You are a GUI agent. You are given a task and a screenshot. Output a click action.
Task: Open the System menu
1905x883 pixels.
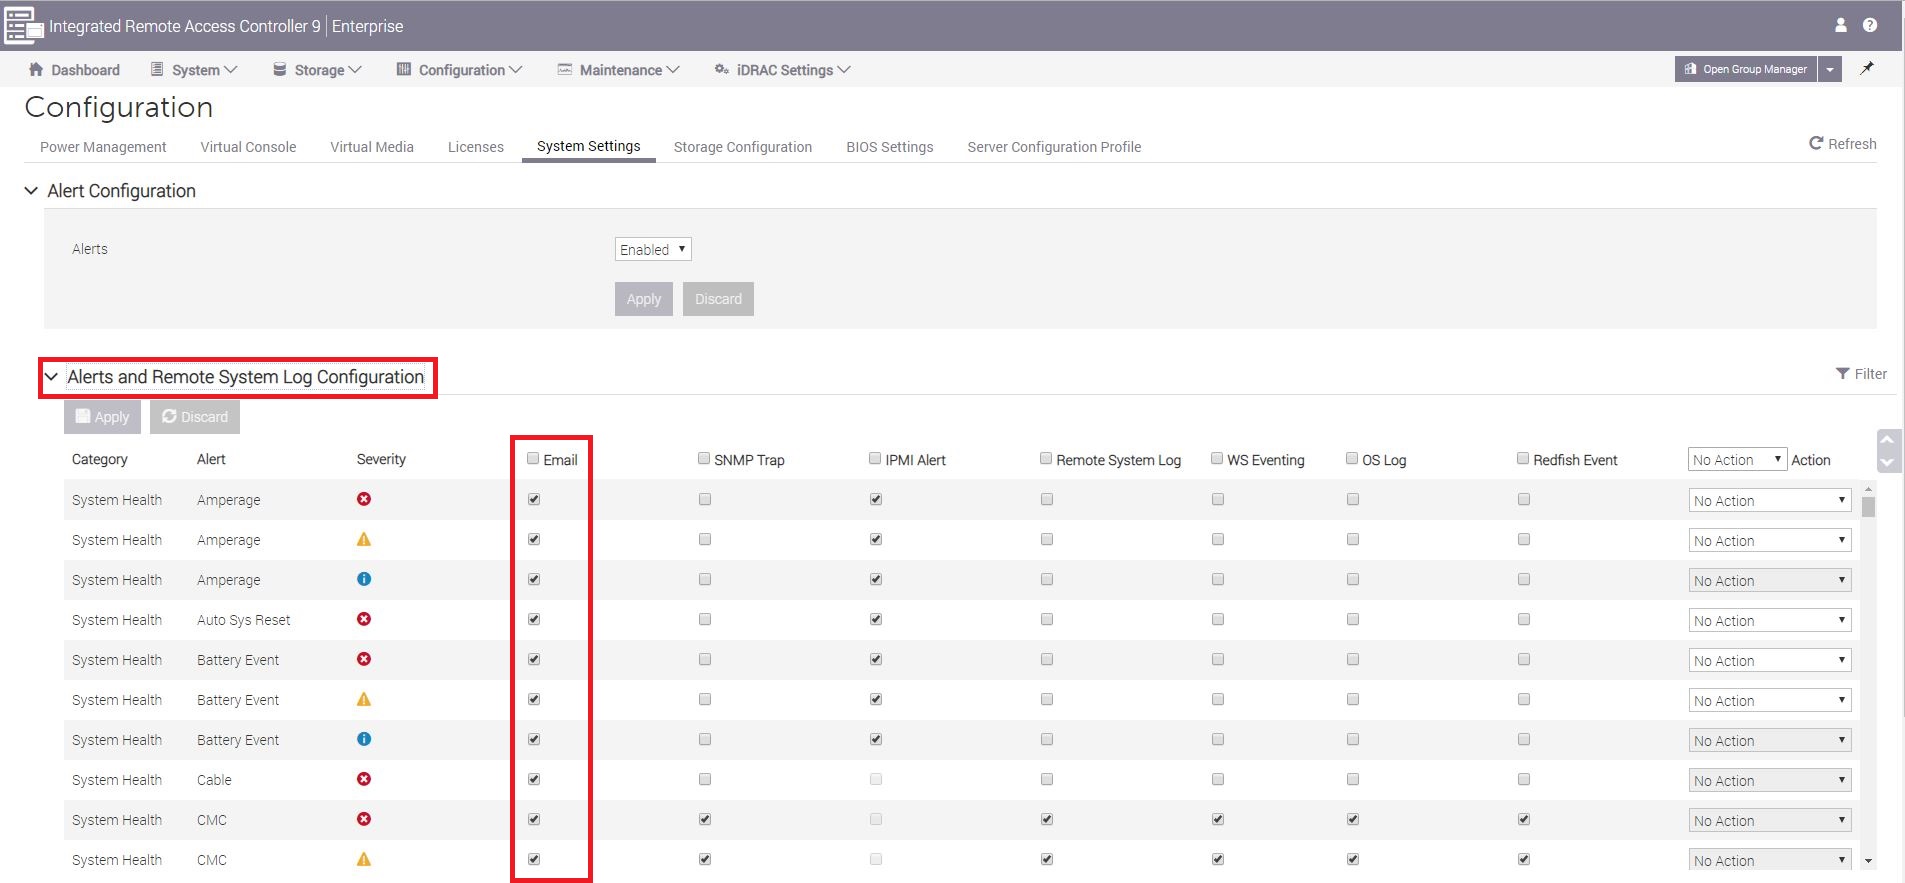tap(194, 70)
